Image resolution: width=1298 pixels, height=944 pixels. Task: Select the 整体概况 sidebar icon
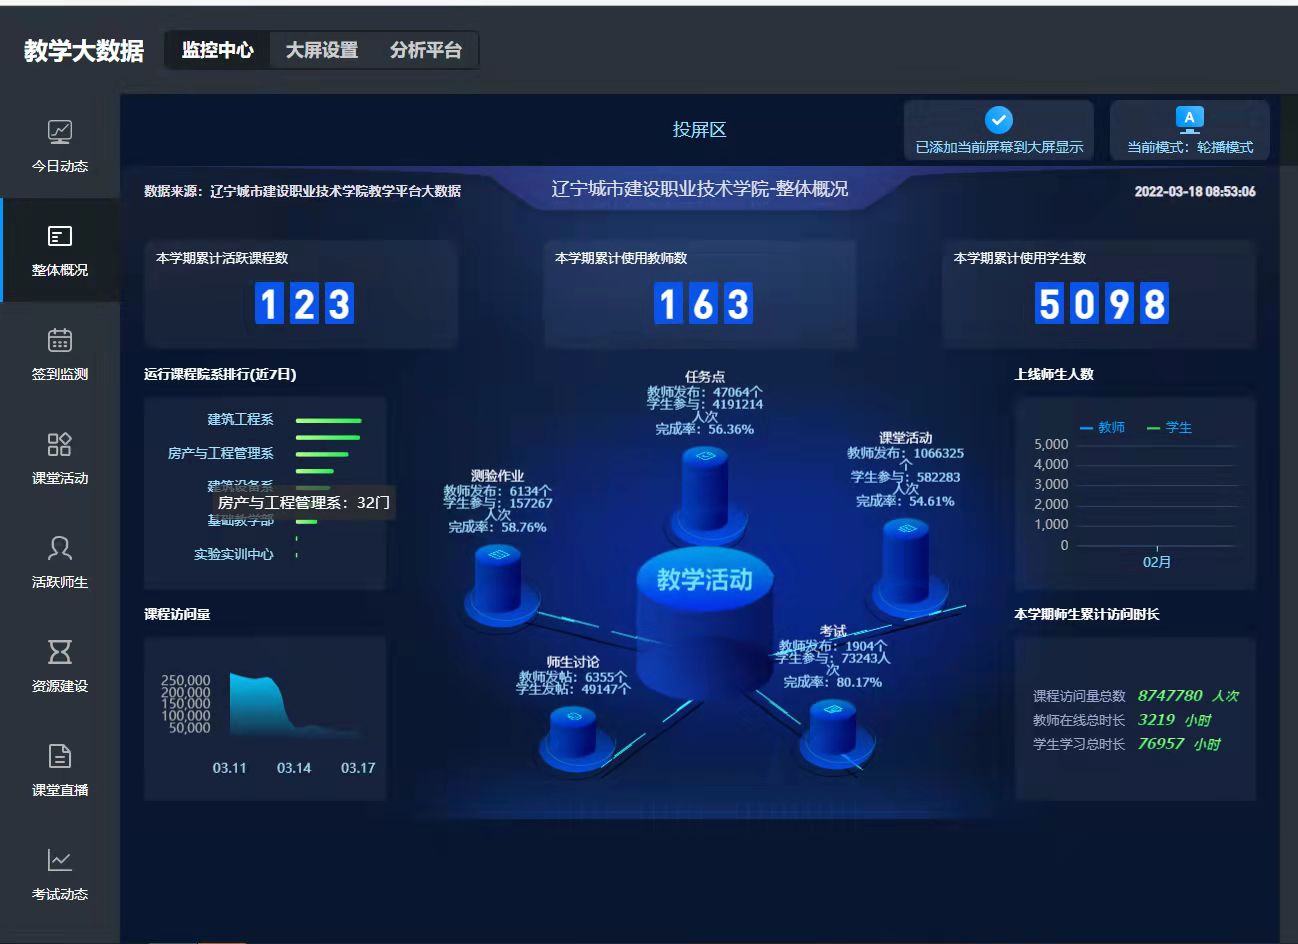click(x=60, y=237)
